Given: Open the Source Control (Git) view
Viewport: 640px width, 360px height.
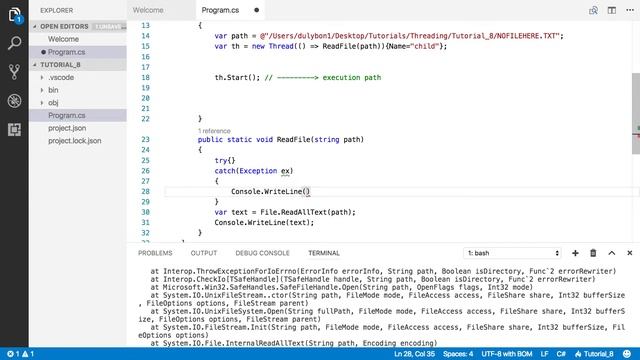Looking at the screenshot, I should 14,72.
